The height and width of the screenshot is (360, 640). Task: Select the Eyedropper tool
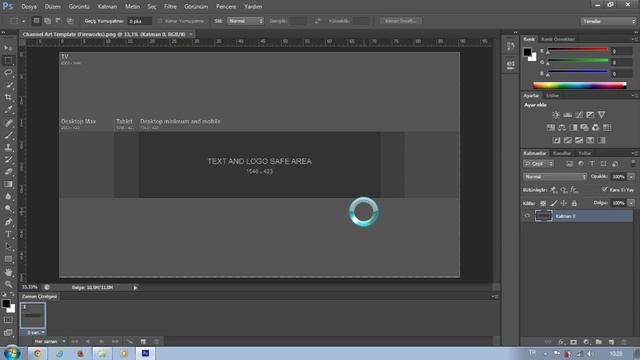pyautogui.click(x=8, y=110)
